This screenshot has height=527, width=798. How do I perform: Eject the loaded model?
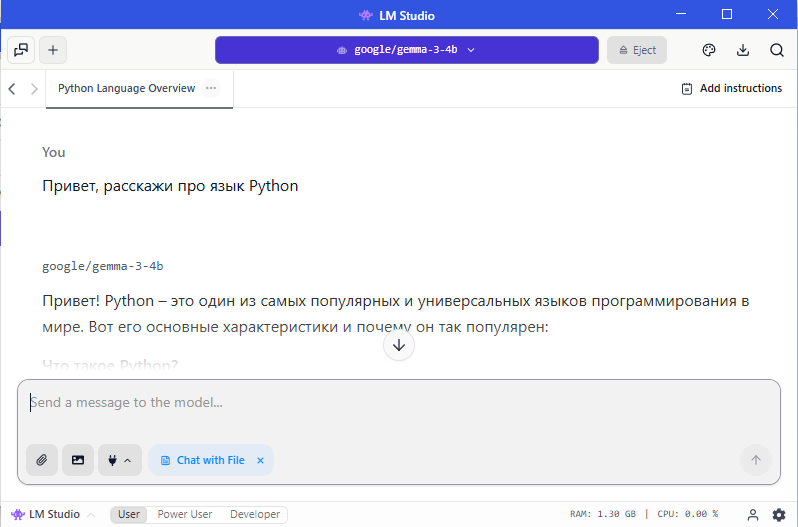pos(637,50)
